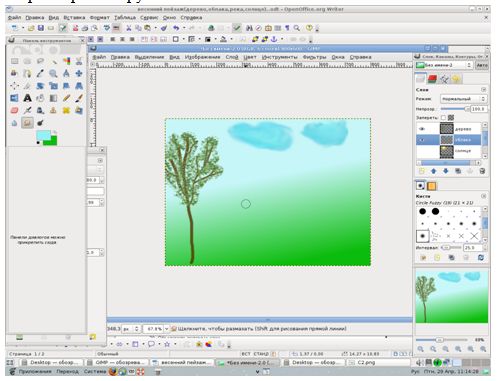
Task: Select the Eraser tool
Action: point(14,110)
